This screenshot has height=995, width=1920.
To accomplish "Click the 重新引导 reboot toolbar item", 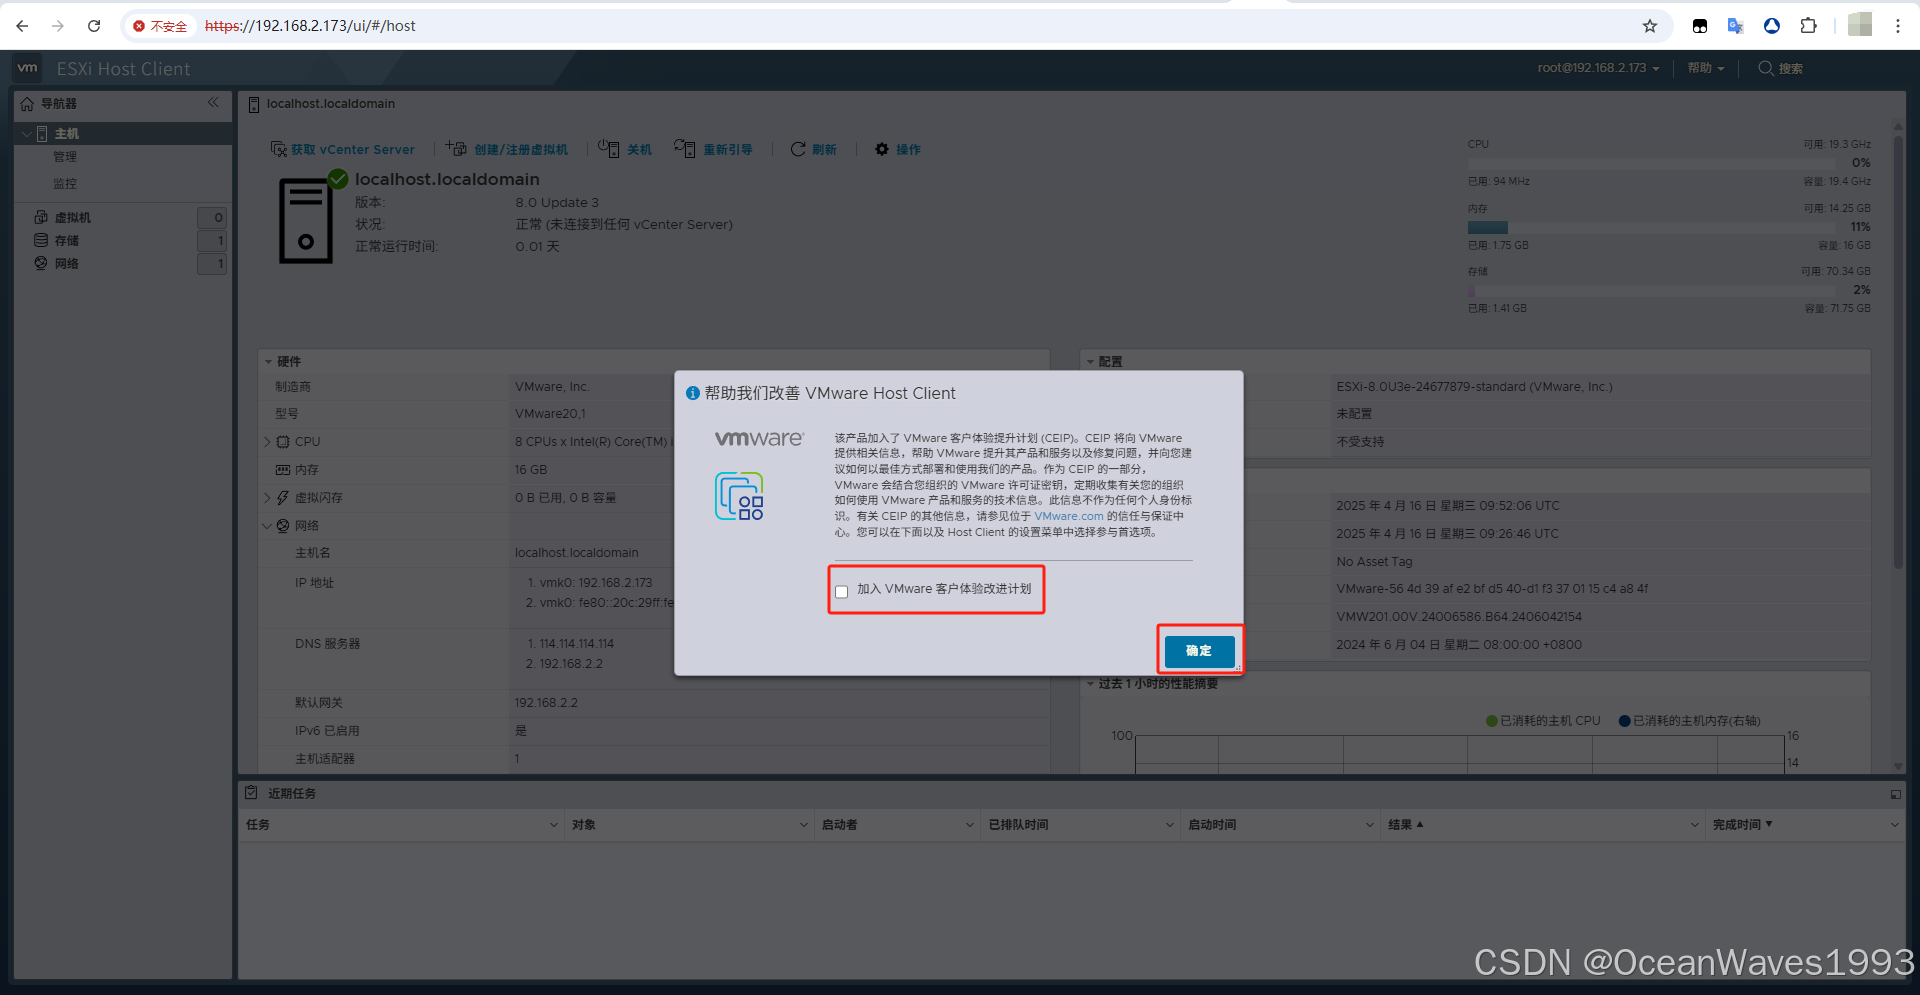I will (x=713, y=149).
